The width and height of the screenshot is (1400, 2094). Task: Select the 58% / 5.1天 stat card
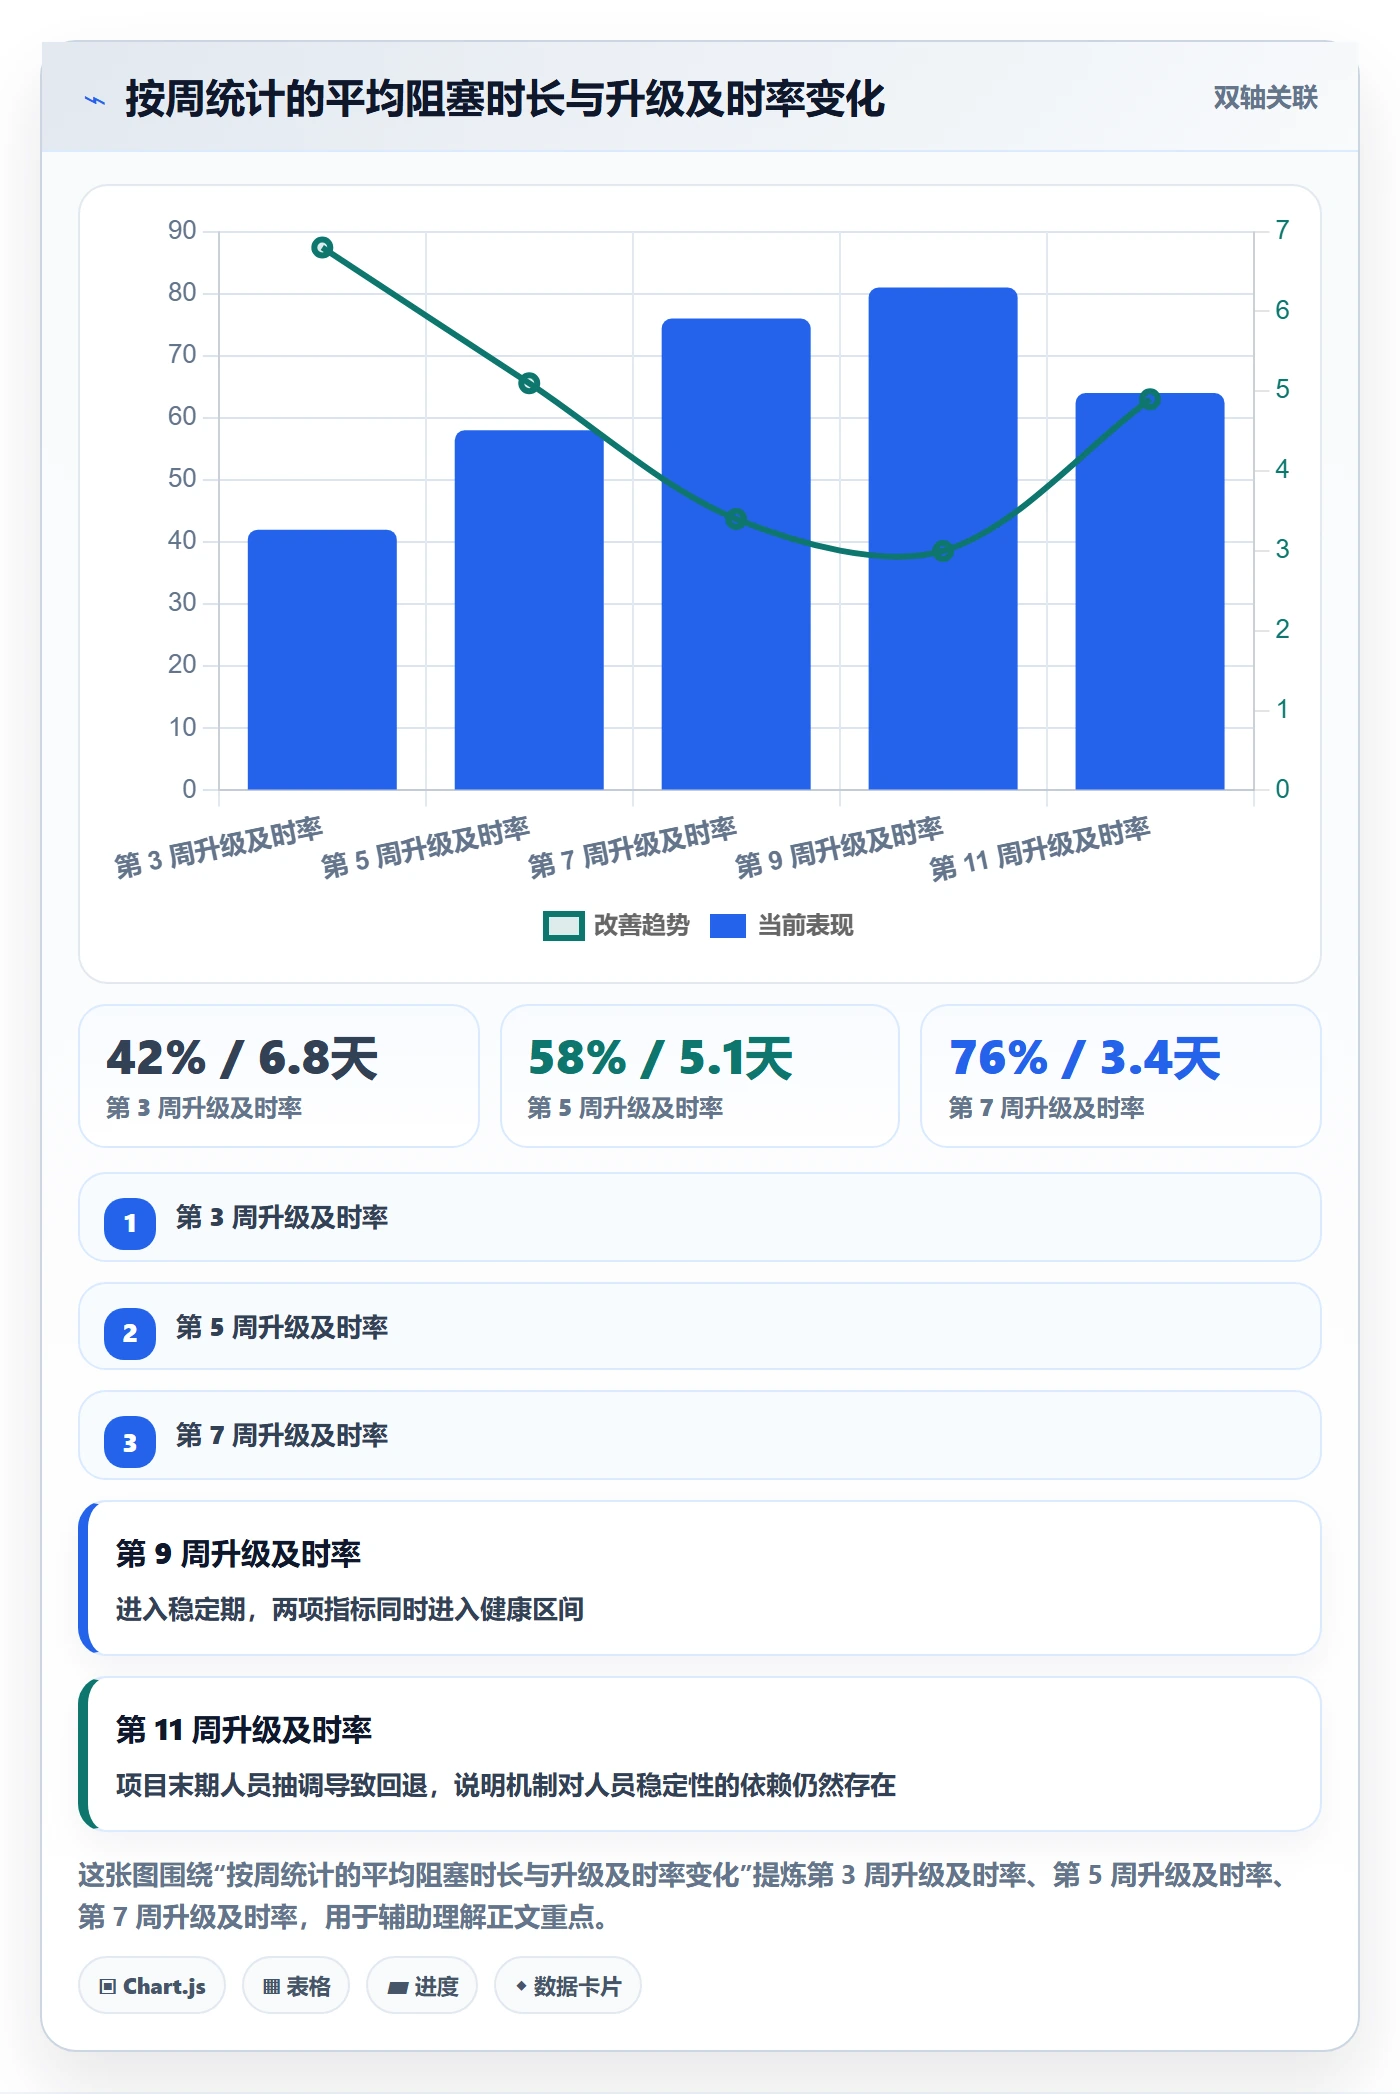point(700,1076)
